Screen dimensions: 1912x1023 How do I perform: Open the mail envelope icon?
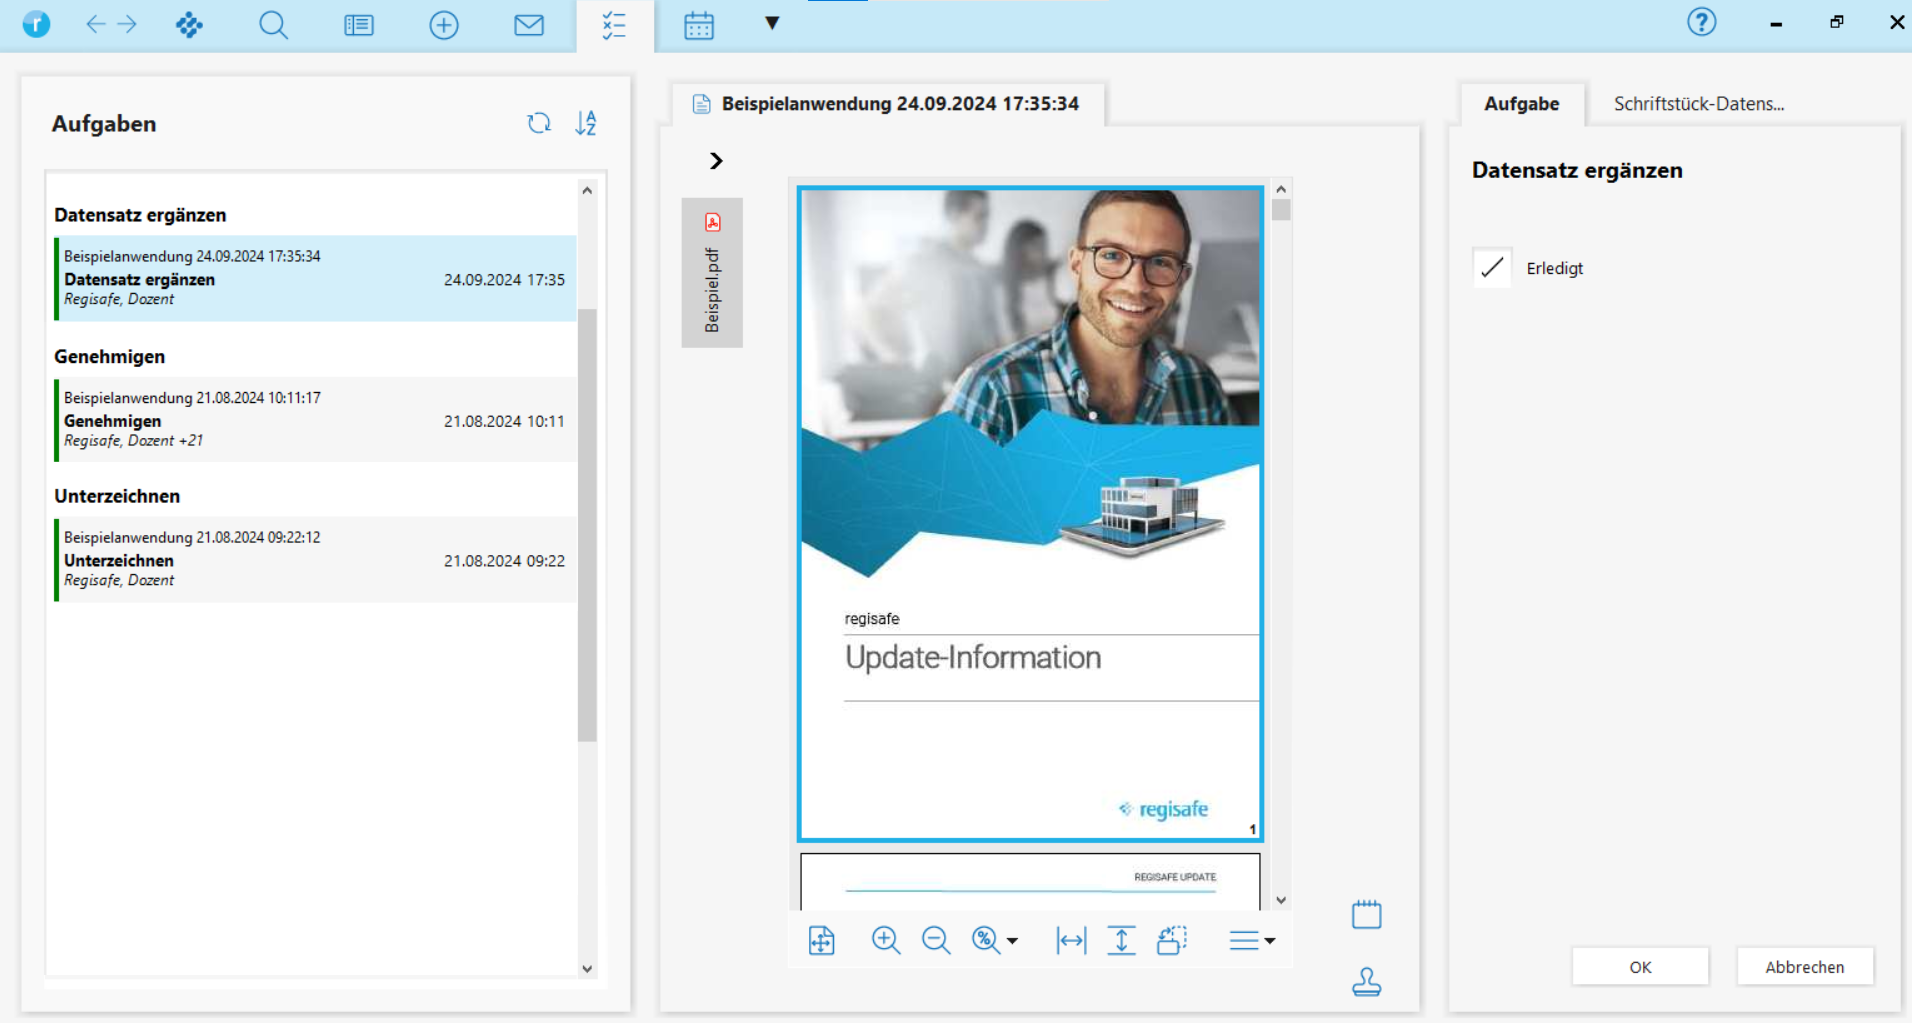[528, 25]
